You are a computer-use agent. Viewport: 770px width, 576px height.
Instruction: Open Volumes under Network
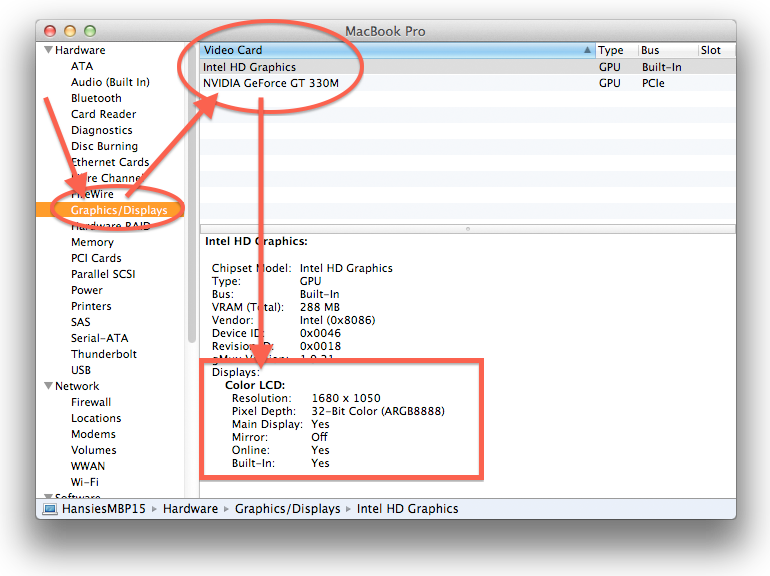pos(94,450)
